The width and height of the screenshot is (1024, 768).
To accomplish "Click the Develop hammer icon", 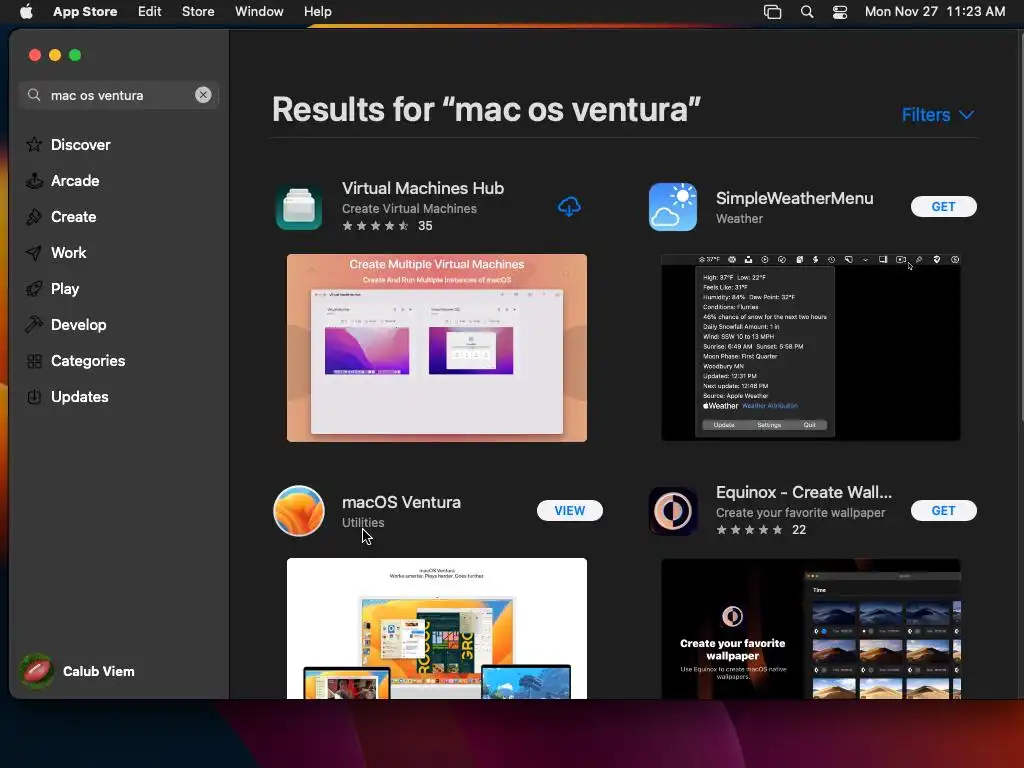I will (x=34, y=324).
